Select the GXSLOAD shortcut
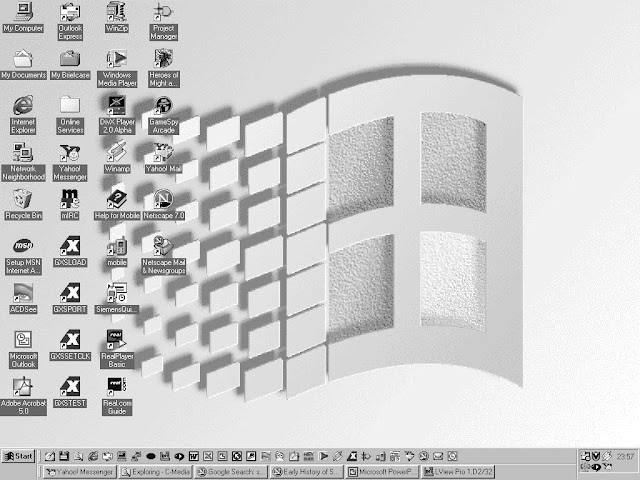This screenshot has width=640, height=480. 70,251
